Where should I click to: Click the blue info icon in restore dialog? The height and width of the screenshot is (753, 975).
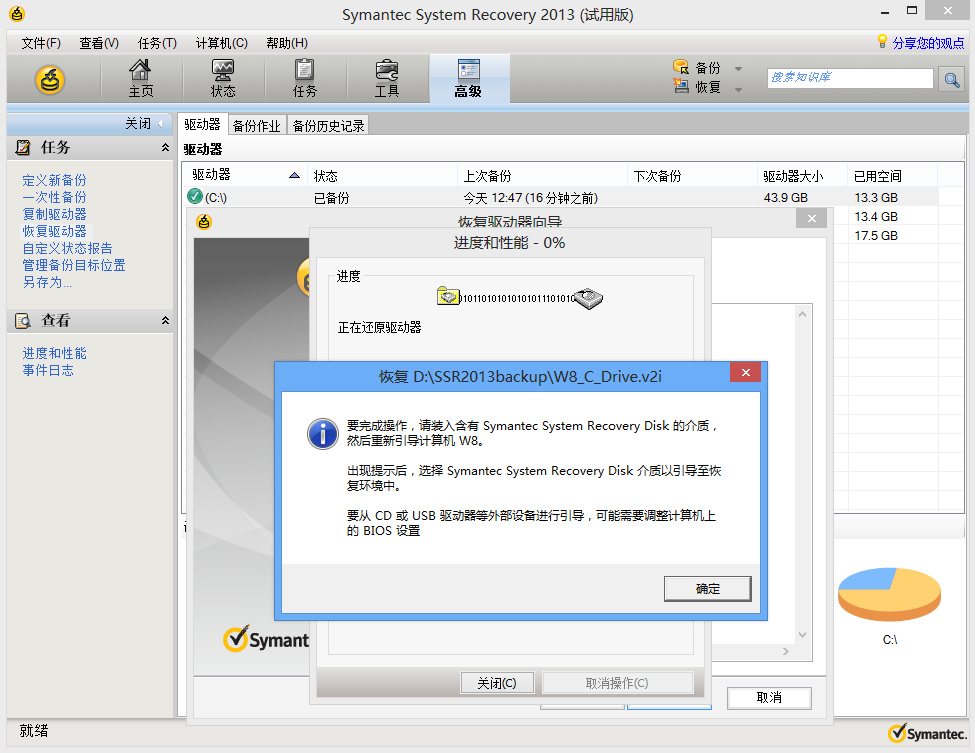323,433
